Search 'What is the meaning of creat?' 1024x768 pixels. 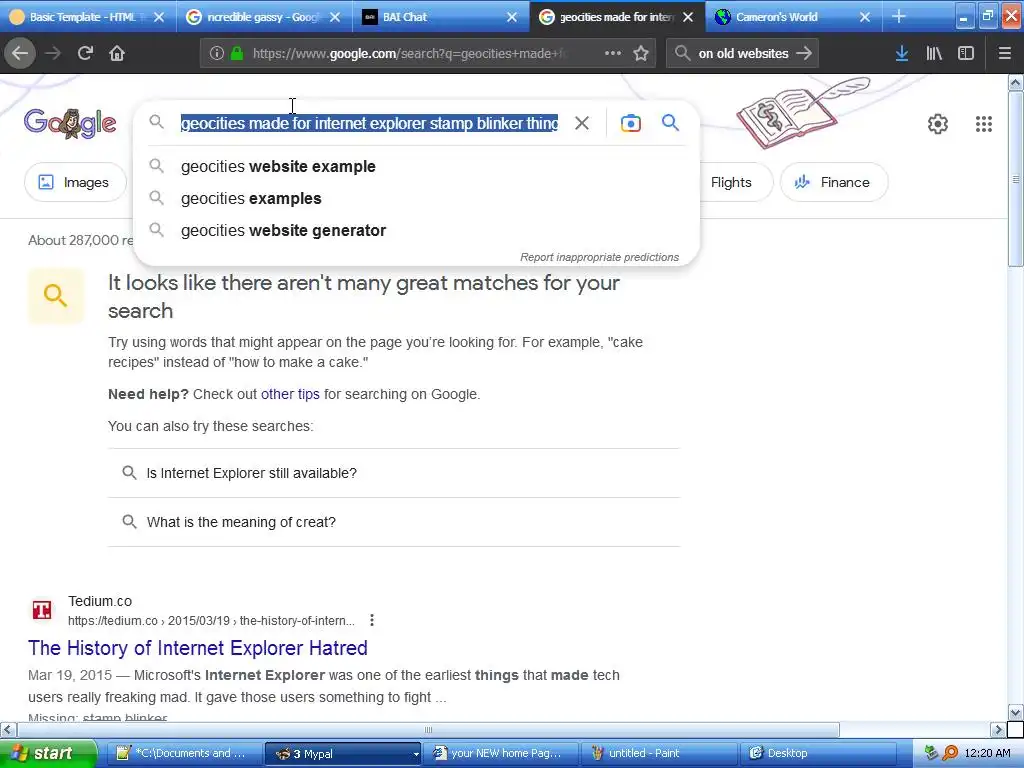[394, 522]
